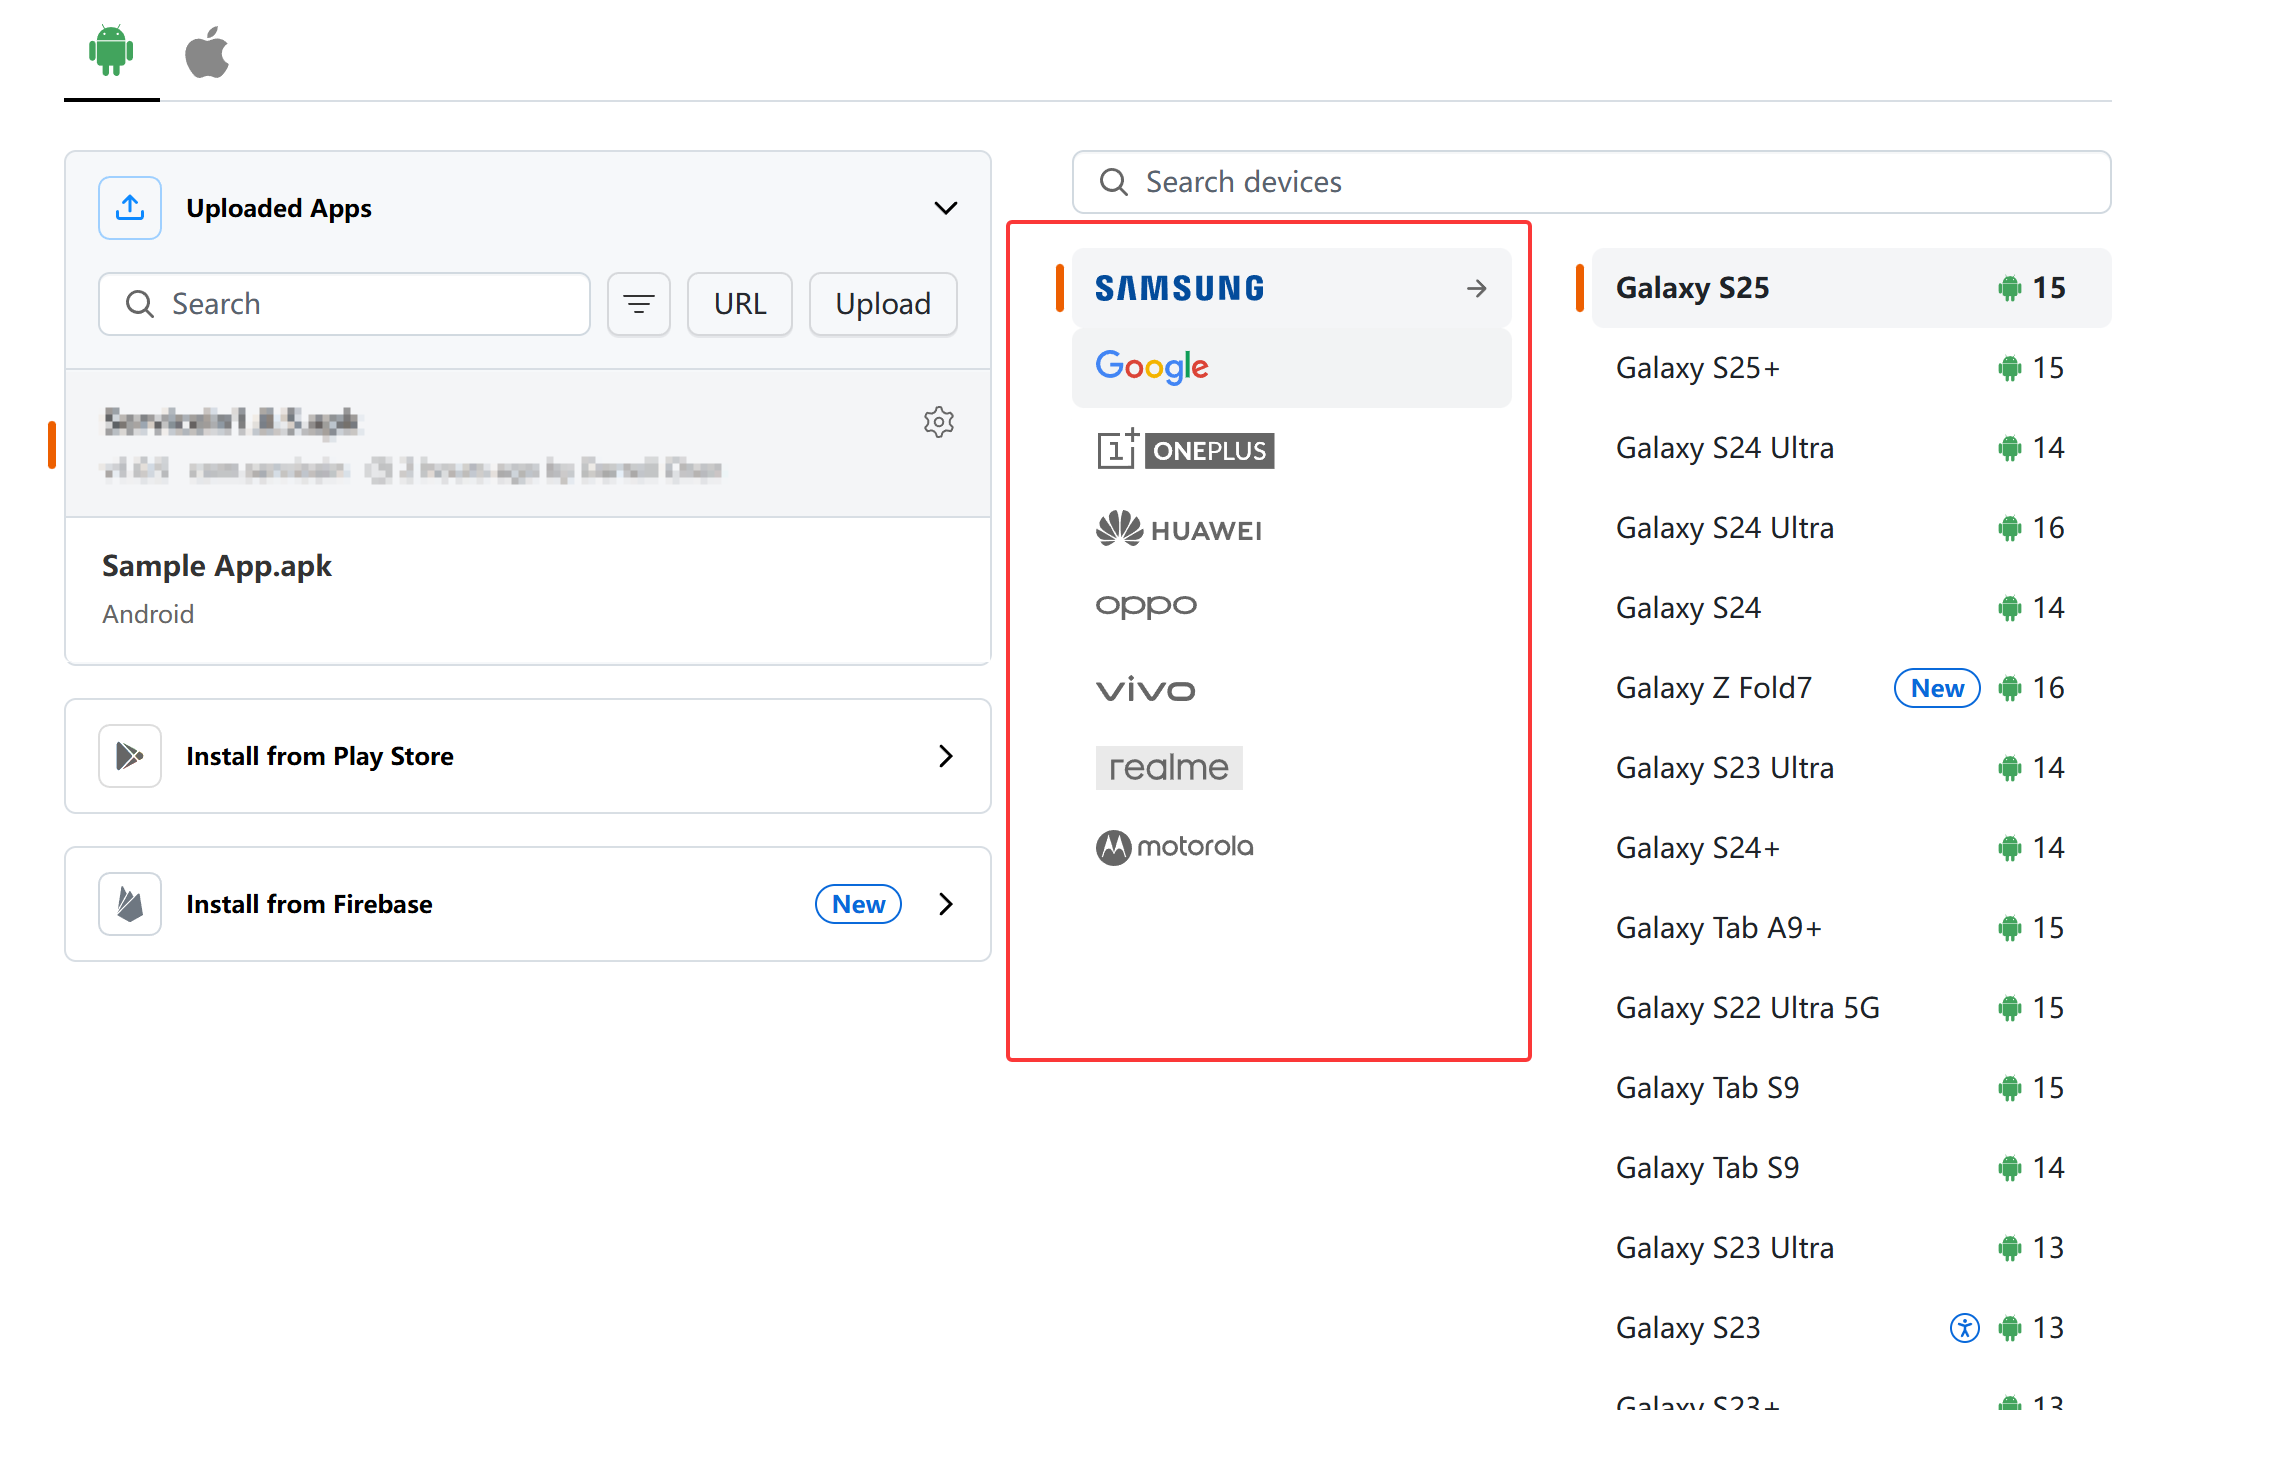Image resolution: width=2282 pixels, height=1474 pixels.
Task: Click the Firebase logo icon
Action: point(130,904)
